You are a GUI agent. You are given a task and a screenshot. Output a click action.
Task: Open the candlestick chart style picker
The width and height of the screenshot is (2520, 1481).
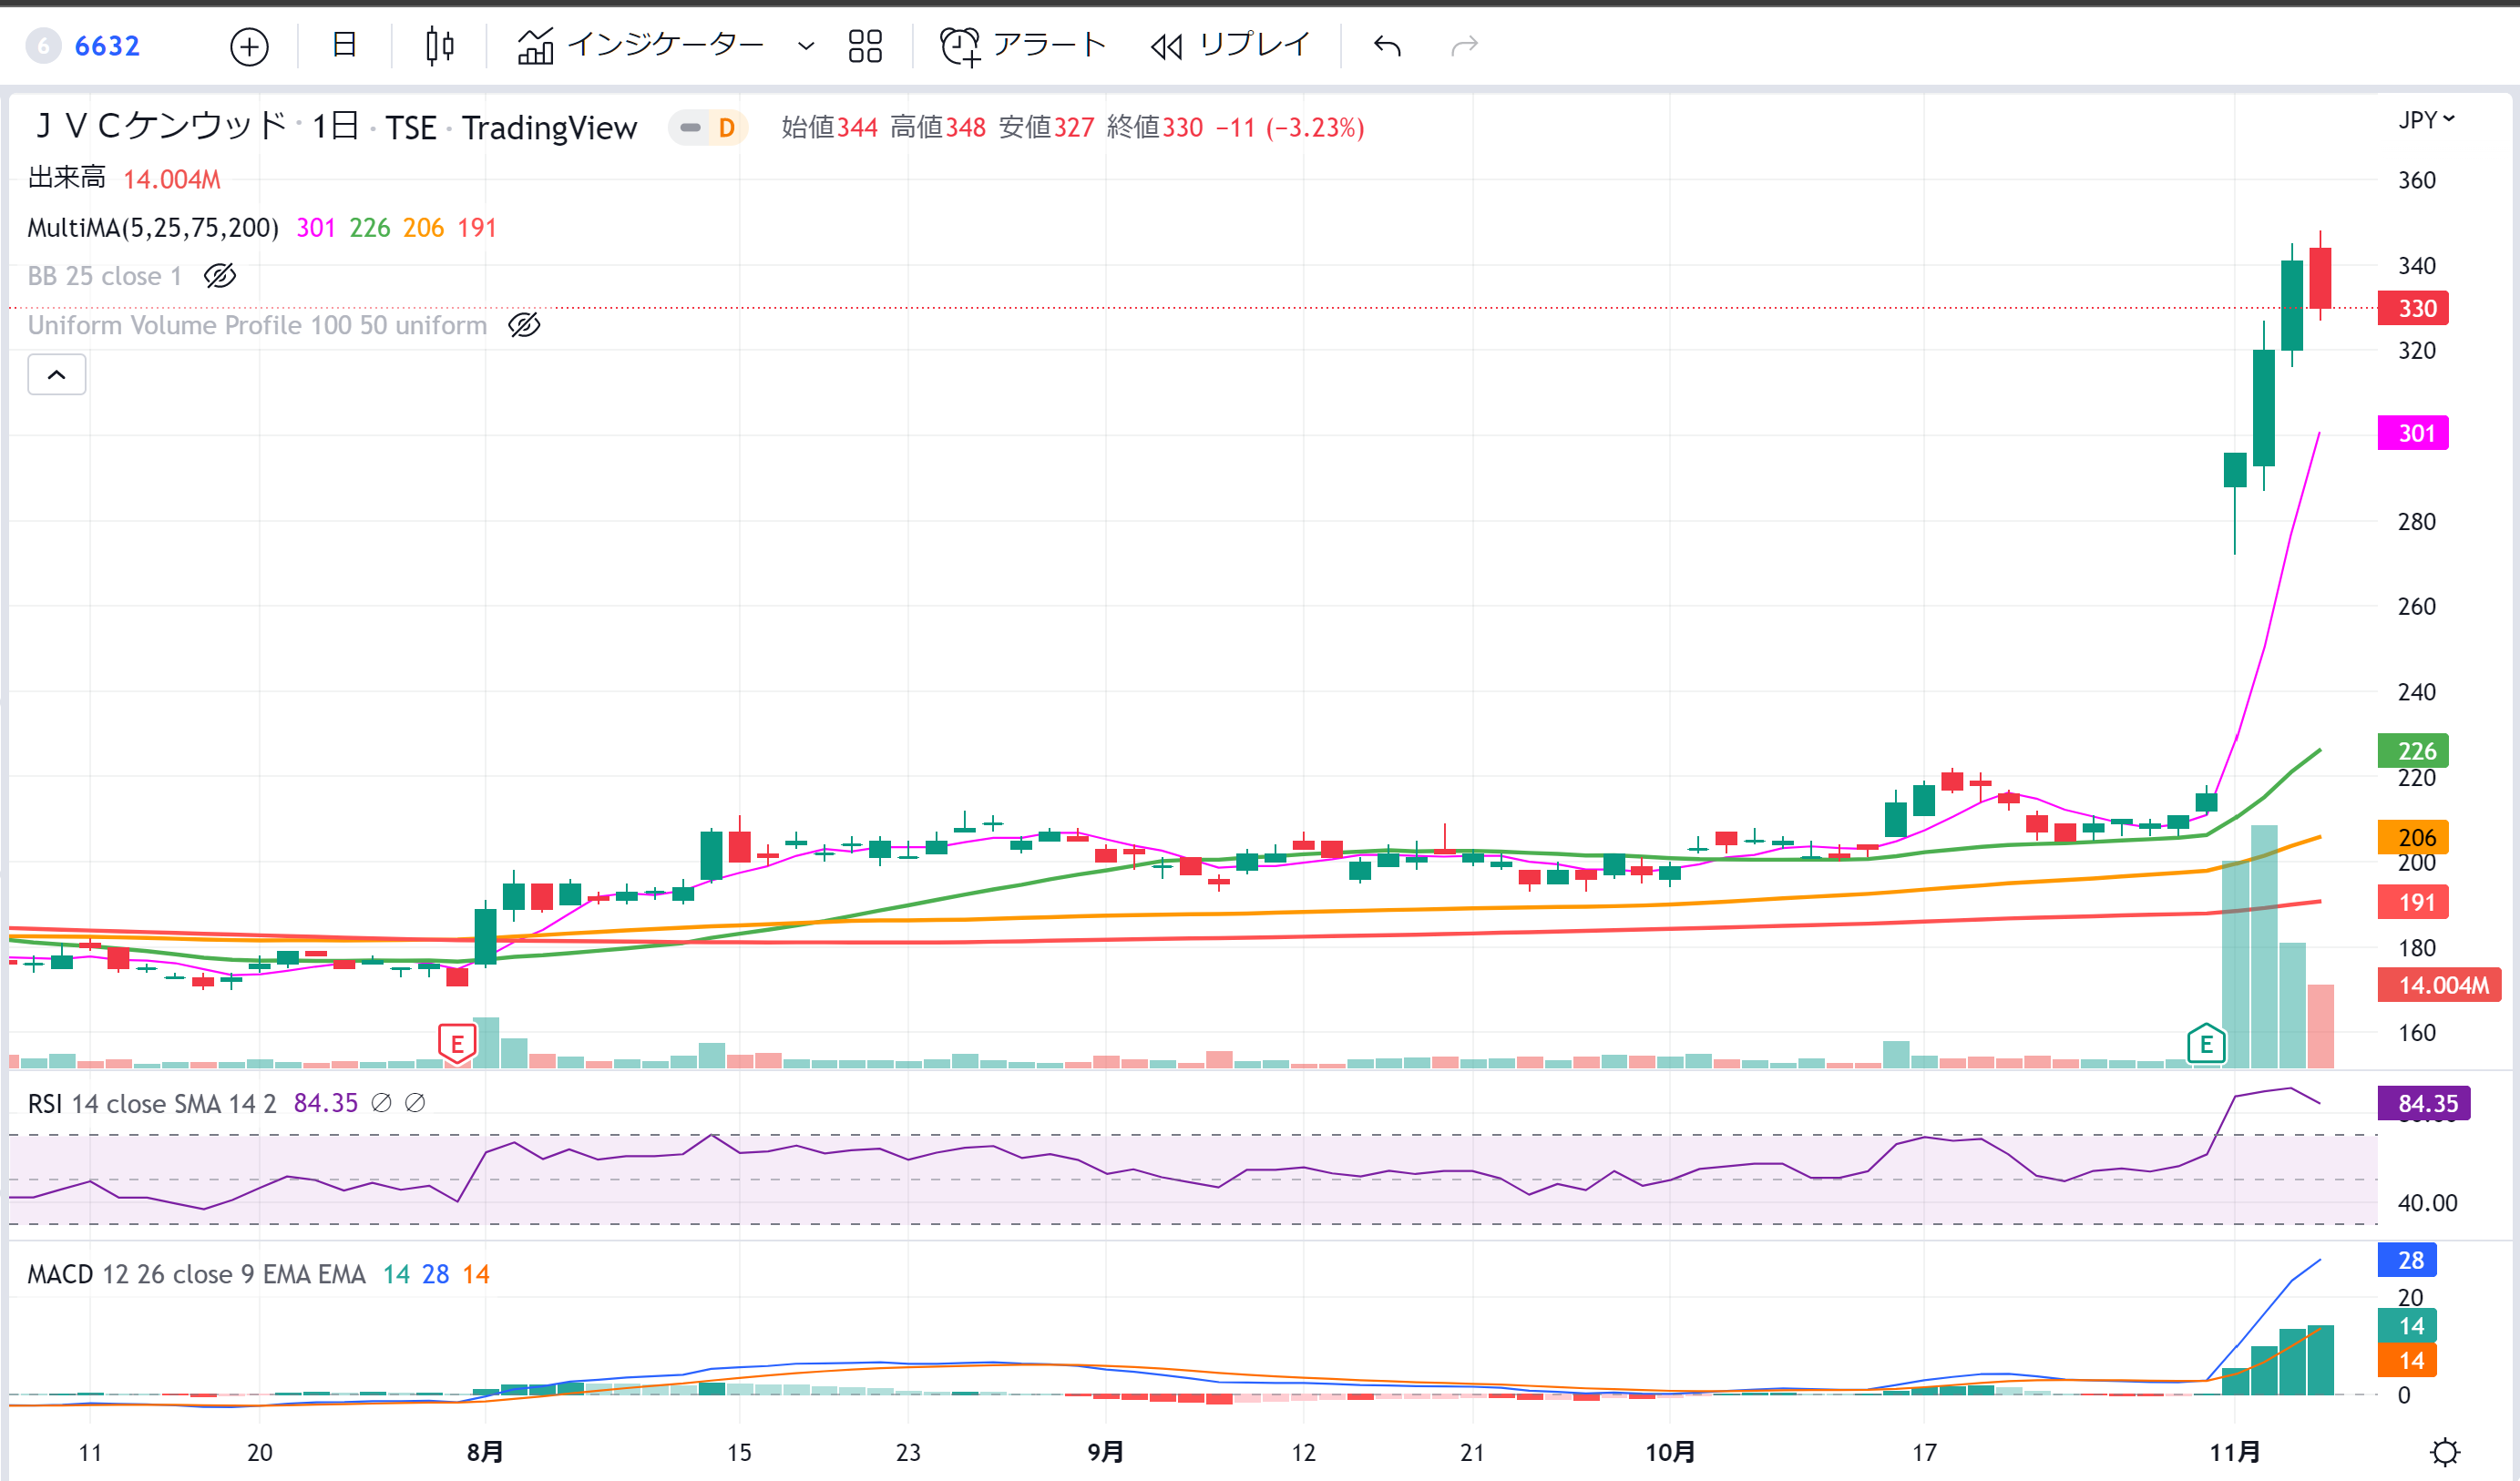point(439,46)
